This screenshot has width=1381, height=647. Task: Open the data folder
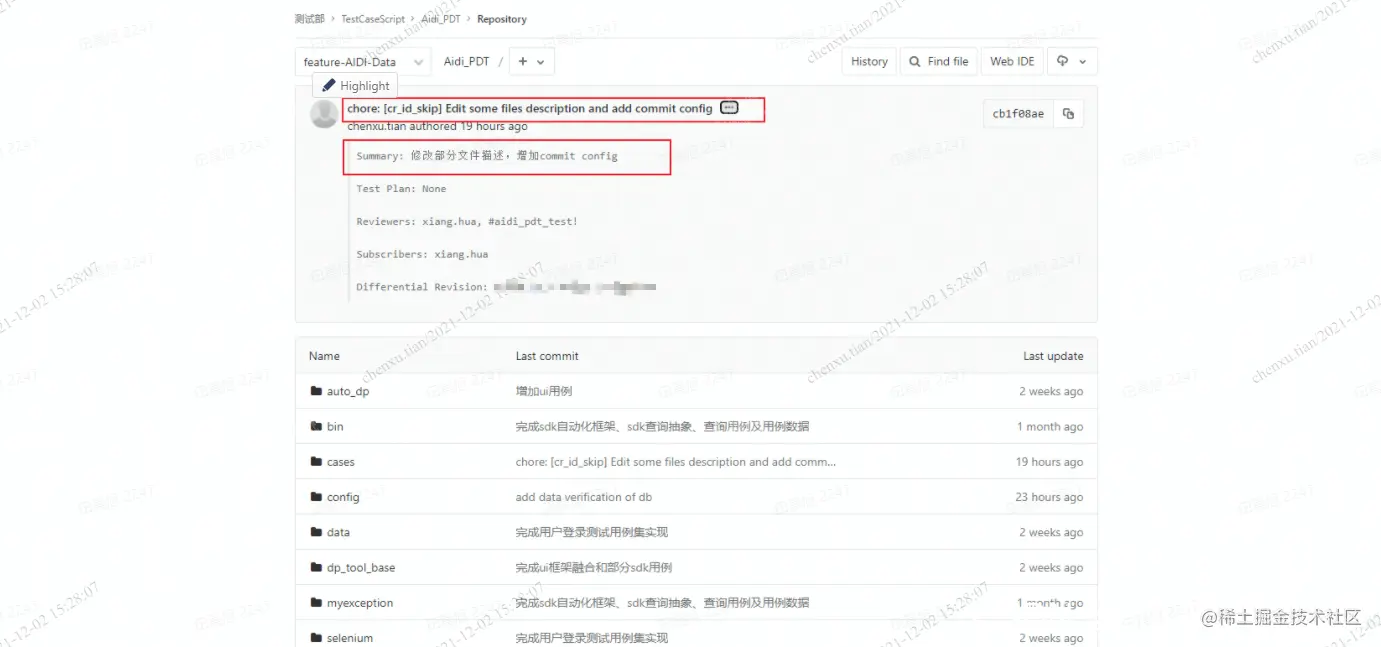pos(338,533)
